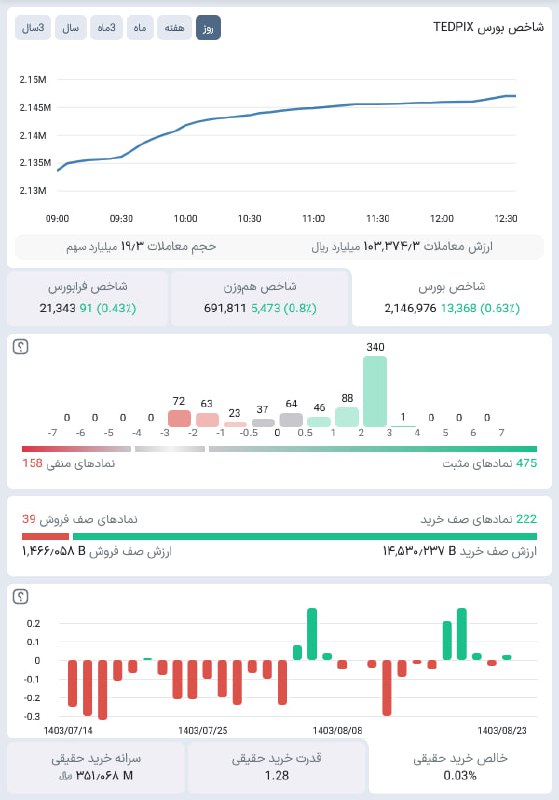The image size is (559, 800).
Task: Select the 3ماه range tab
Action: click(107, 28)
